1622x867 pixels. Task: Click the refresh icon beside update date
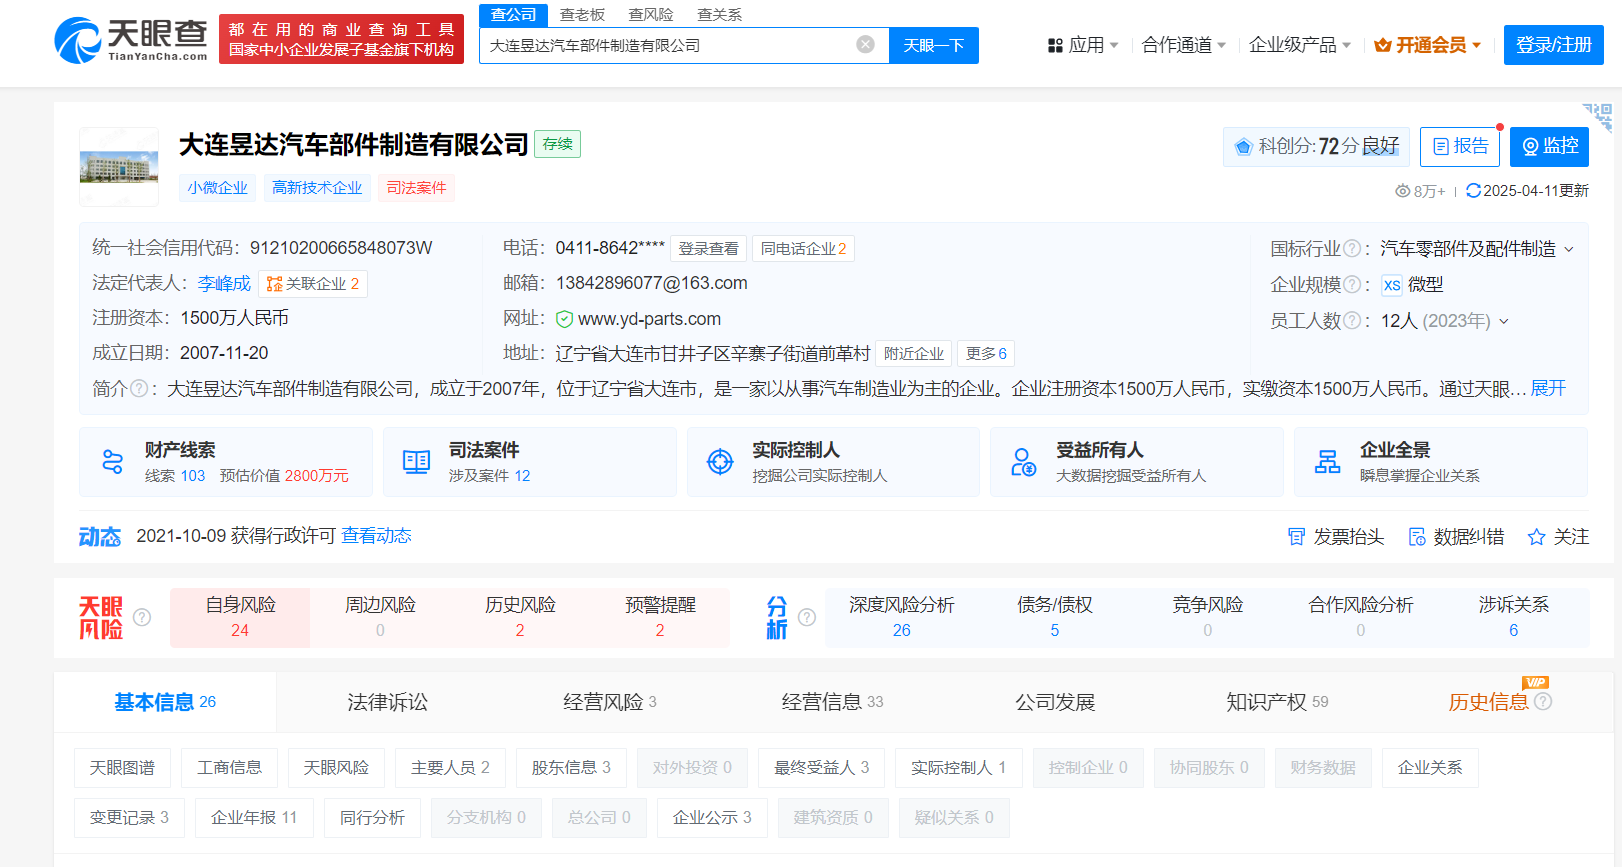point(1473,190)
